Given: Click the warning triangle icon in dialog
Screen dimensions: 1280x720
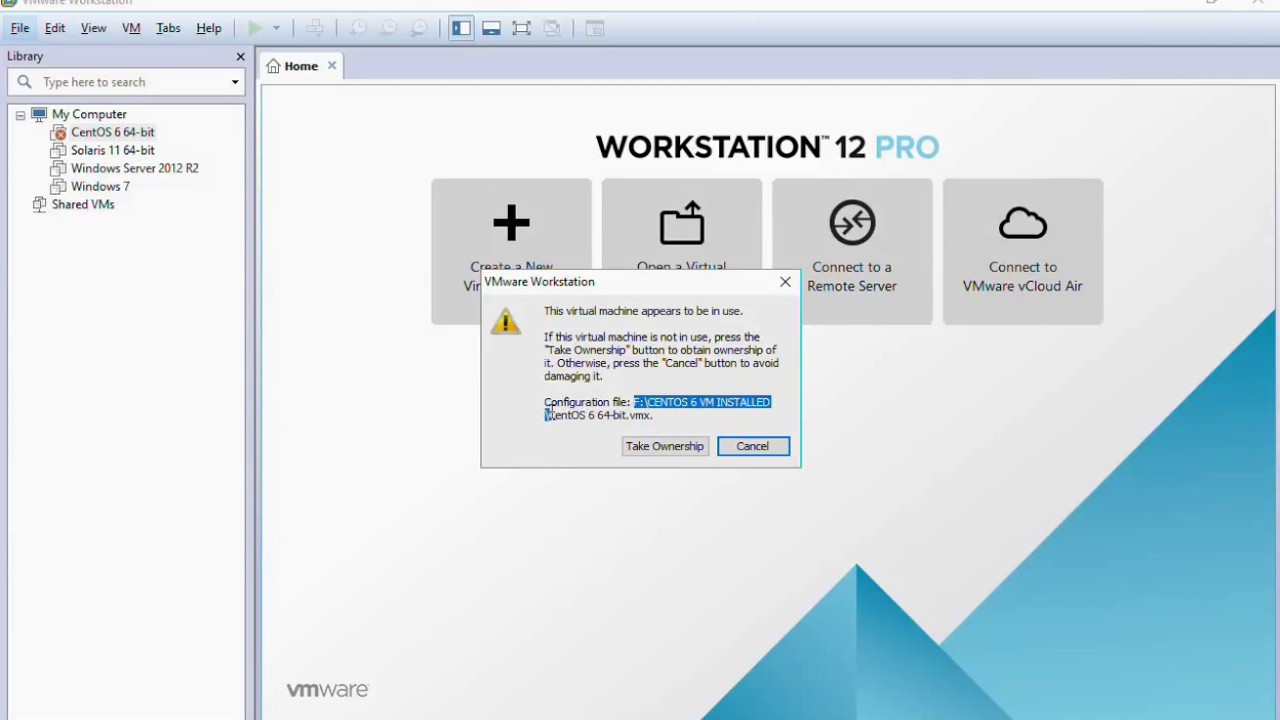Looking at the screenshot, I should (x=506, y=322).
